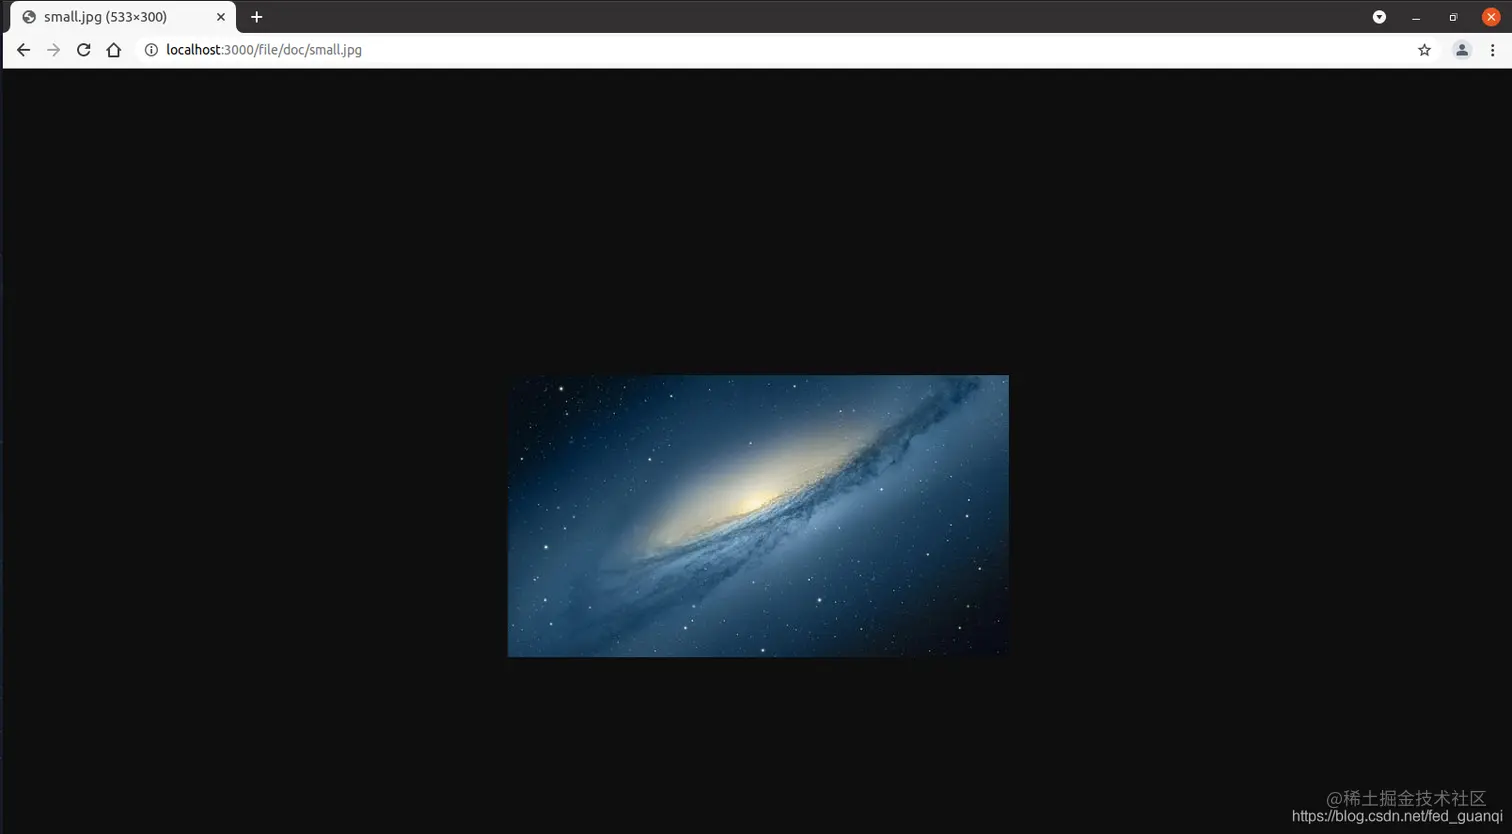Click the globe favicon on small.jpg tab

29,17
